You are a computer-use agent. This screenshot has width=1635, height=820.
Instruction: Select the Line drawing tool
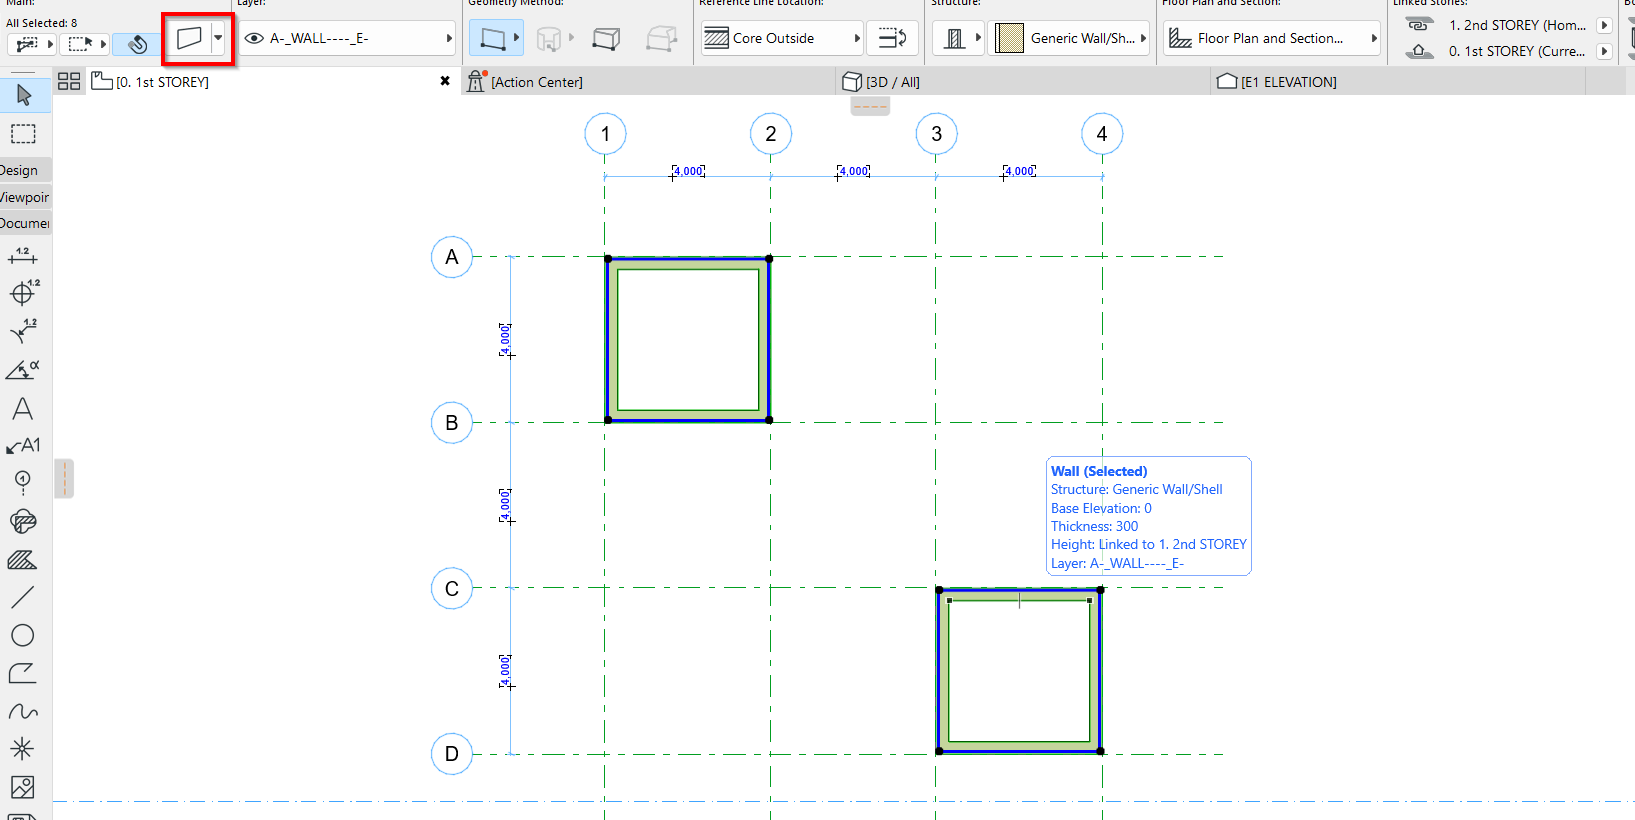(22, 597)
